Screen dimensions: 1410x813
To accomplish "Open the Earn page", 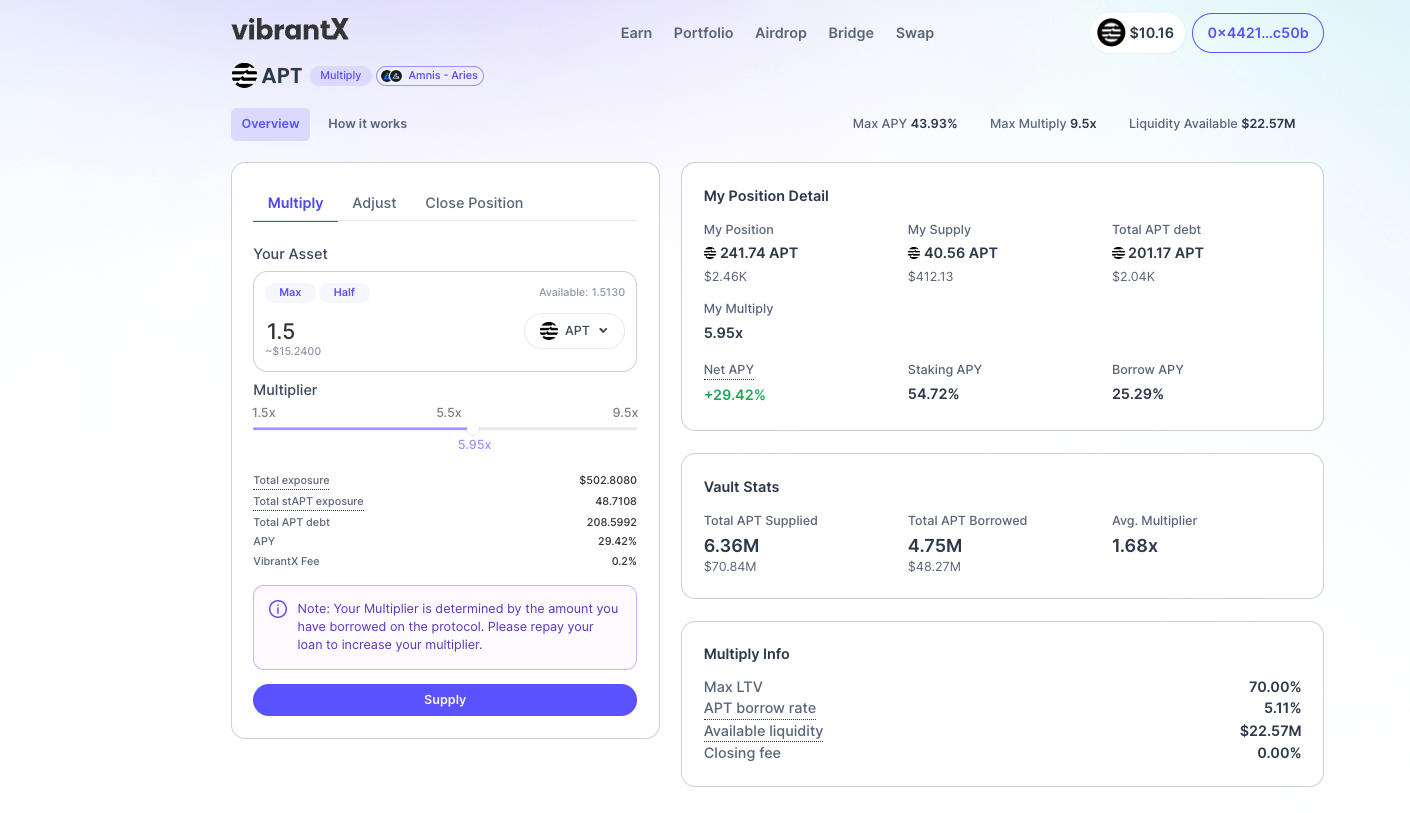I will click(x=636, y=33).
